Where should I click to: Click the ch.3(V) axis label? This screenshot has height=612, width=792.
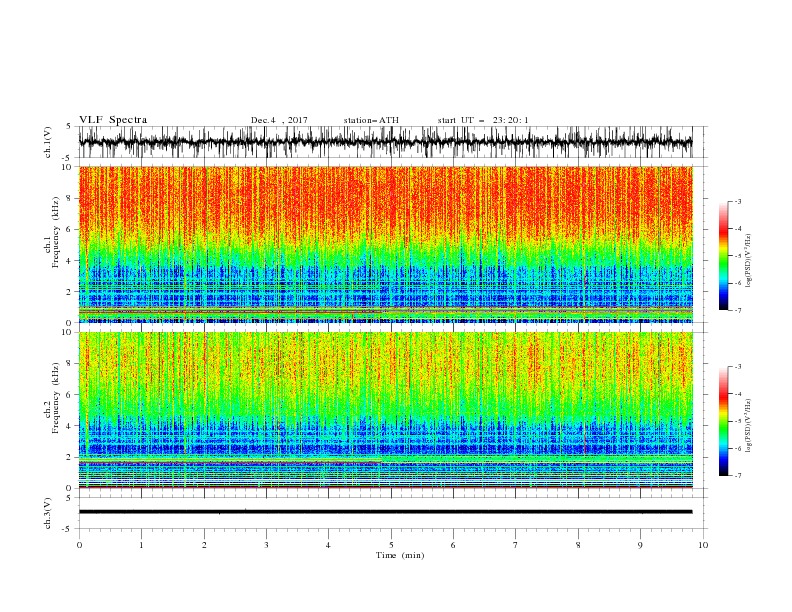[x=48, y=513]
